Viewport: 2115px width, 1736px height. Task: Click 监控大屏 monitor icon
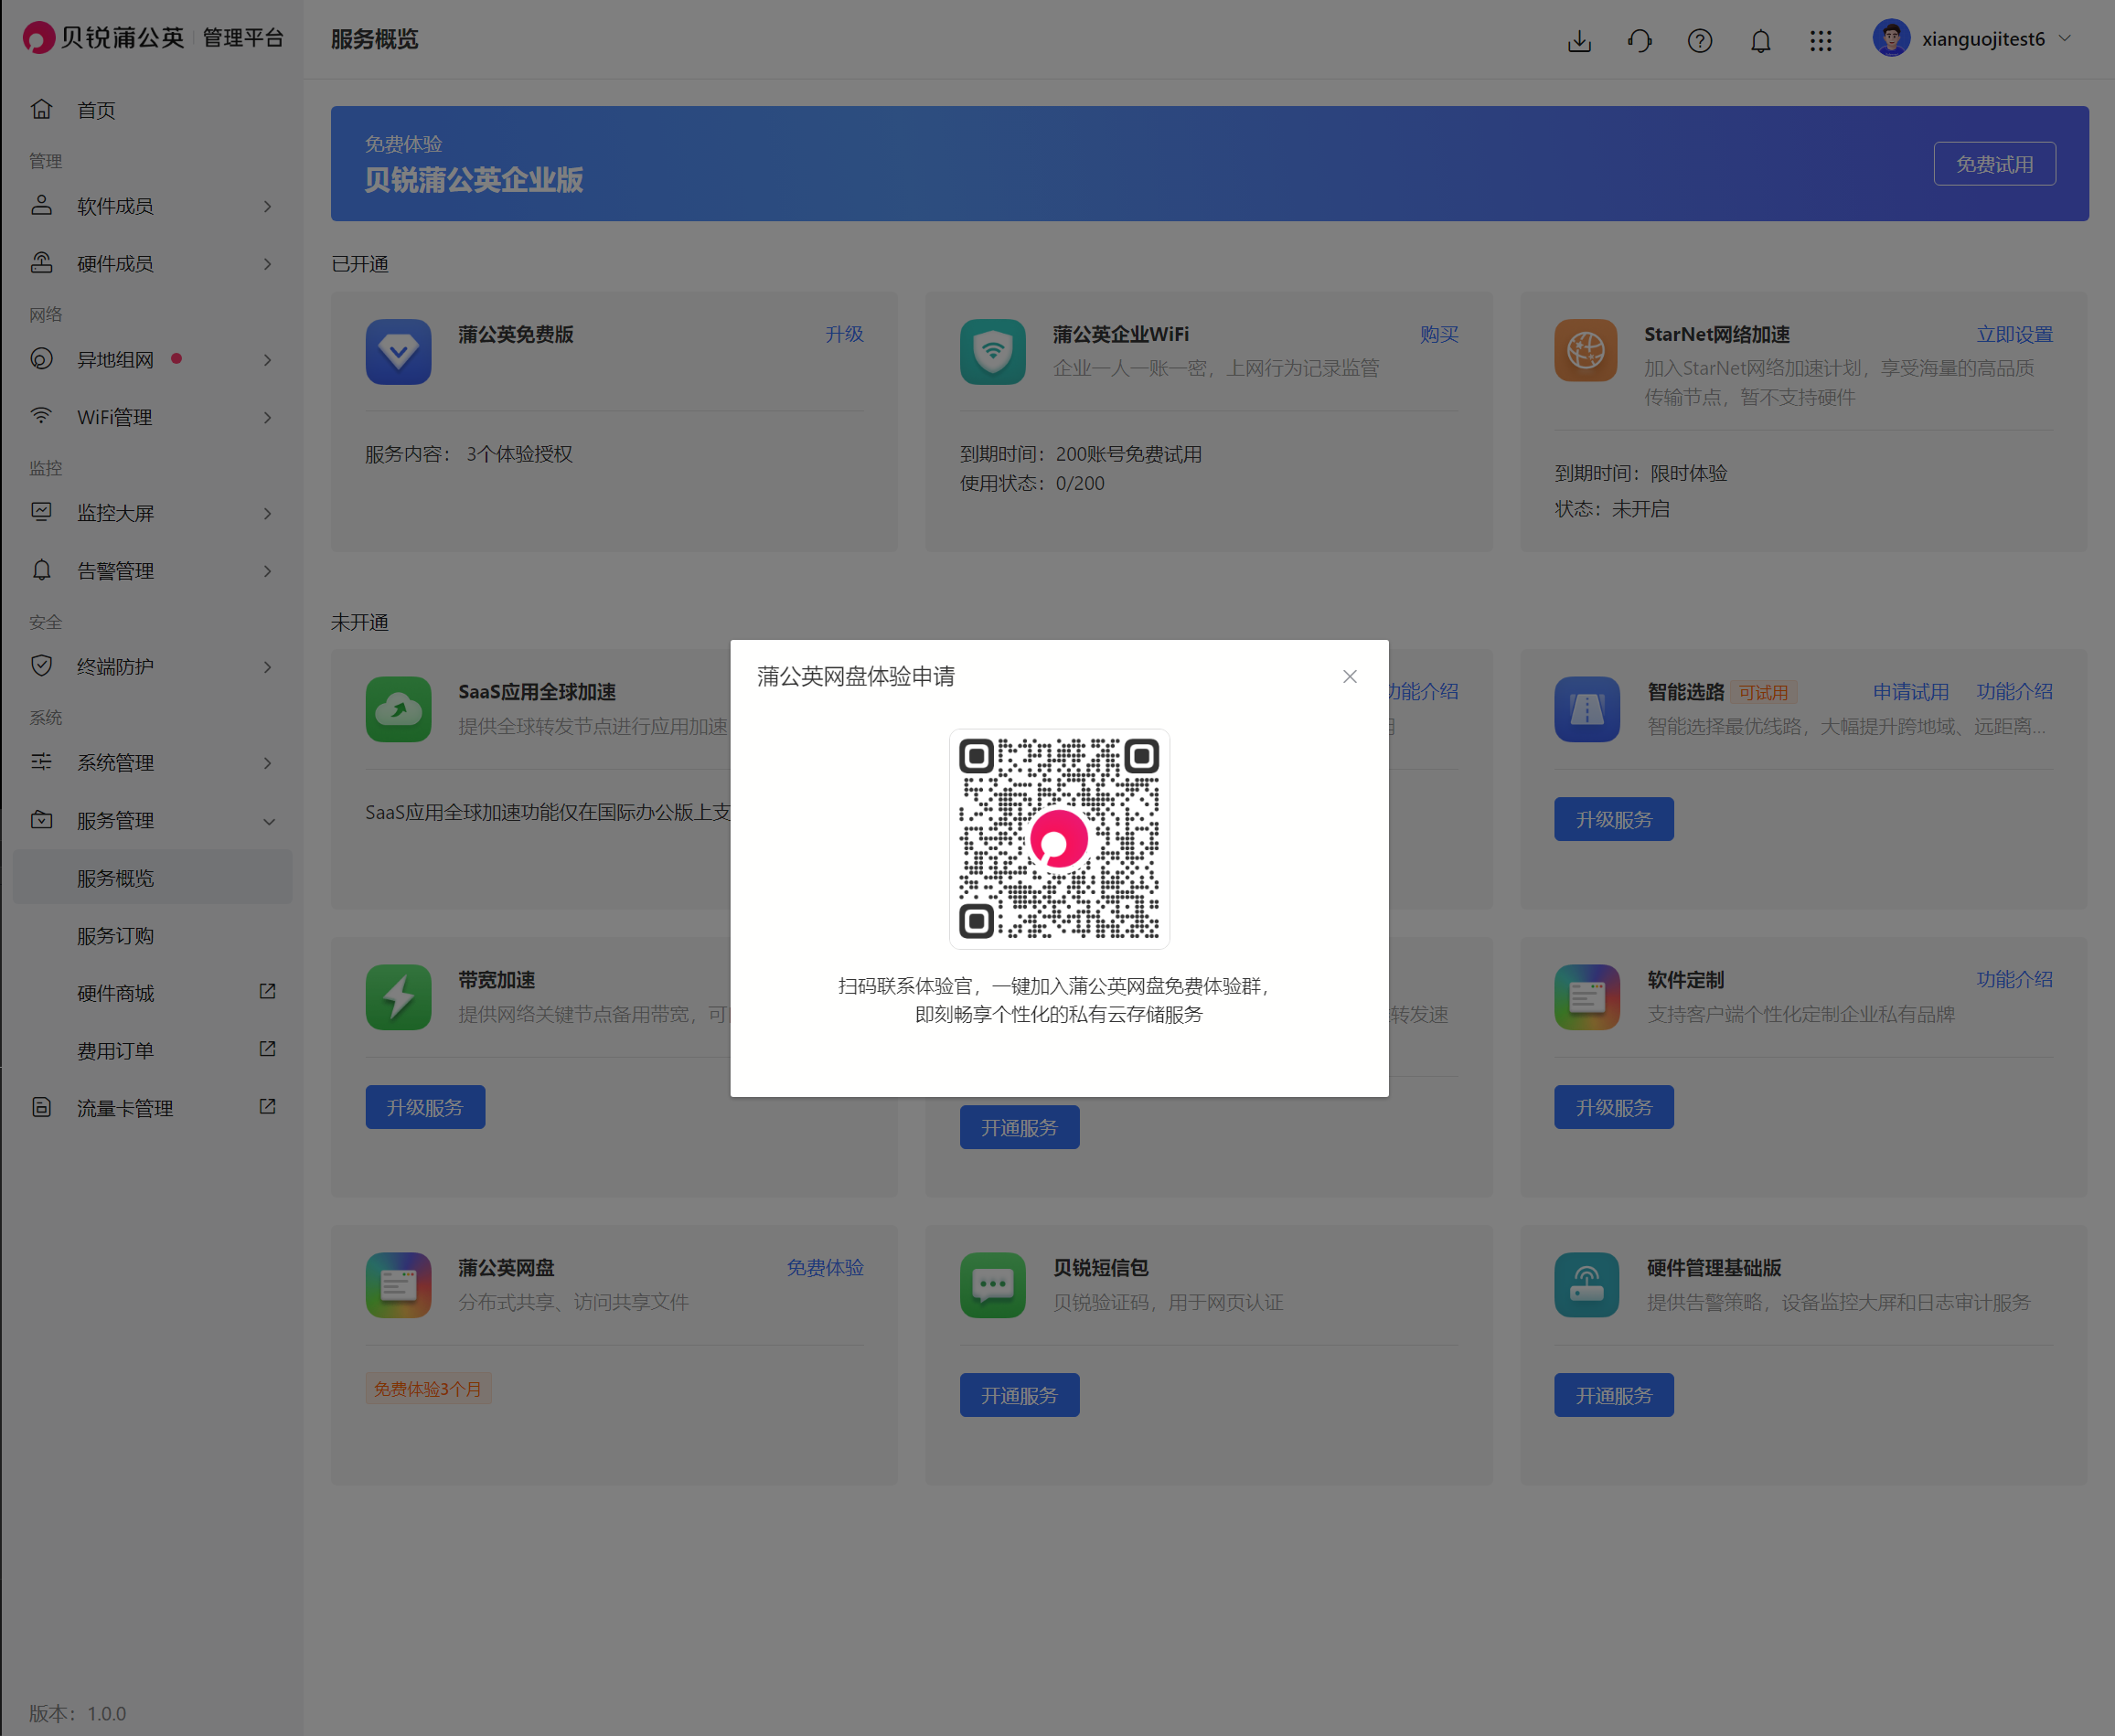41,512
